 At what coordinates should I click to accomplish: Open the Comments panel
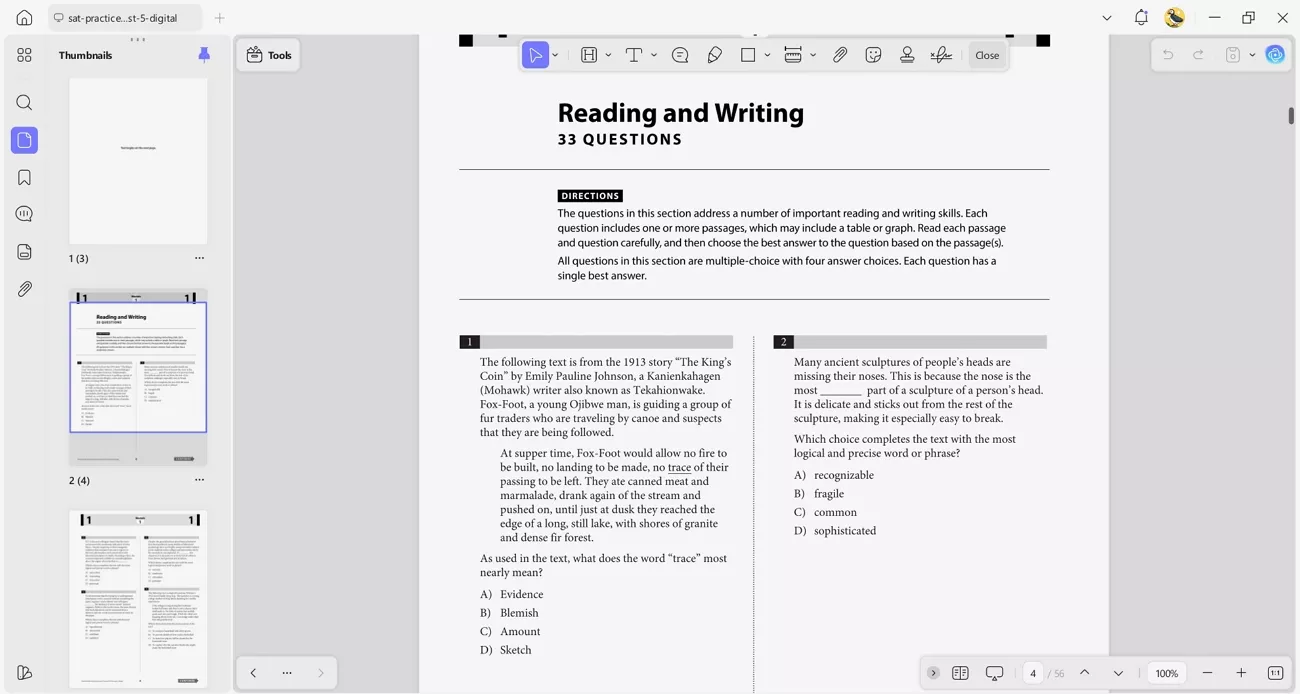[24, 213]
